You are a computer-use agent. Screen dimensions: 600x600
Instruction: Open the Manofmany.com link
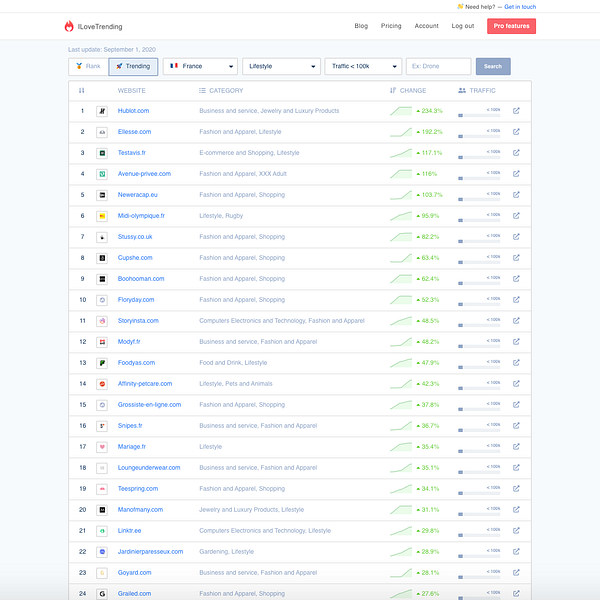(140, 510)
